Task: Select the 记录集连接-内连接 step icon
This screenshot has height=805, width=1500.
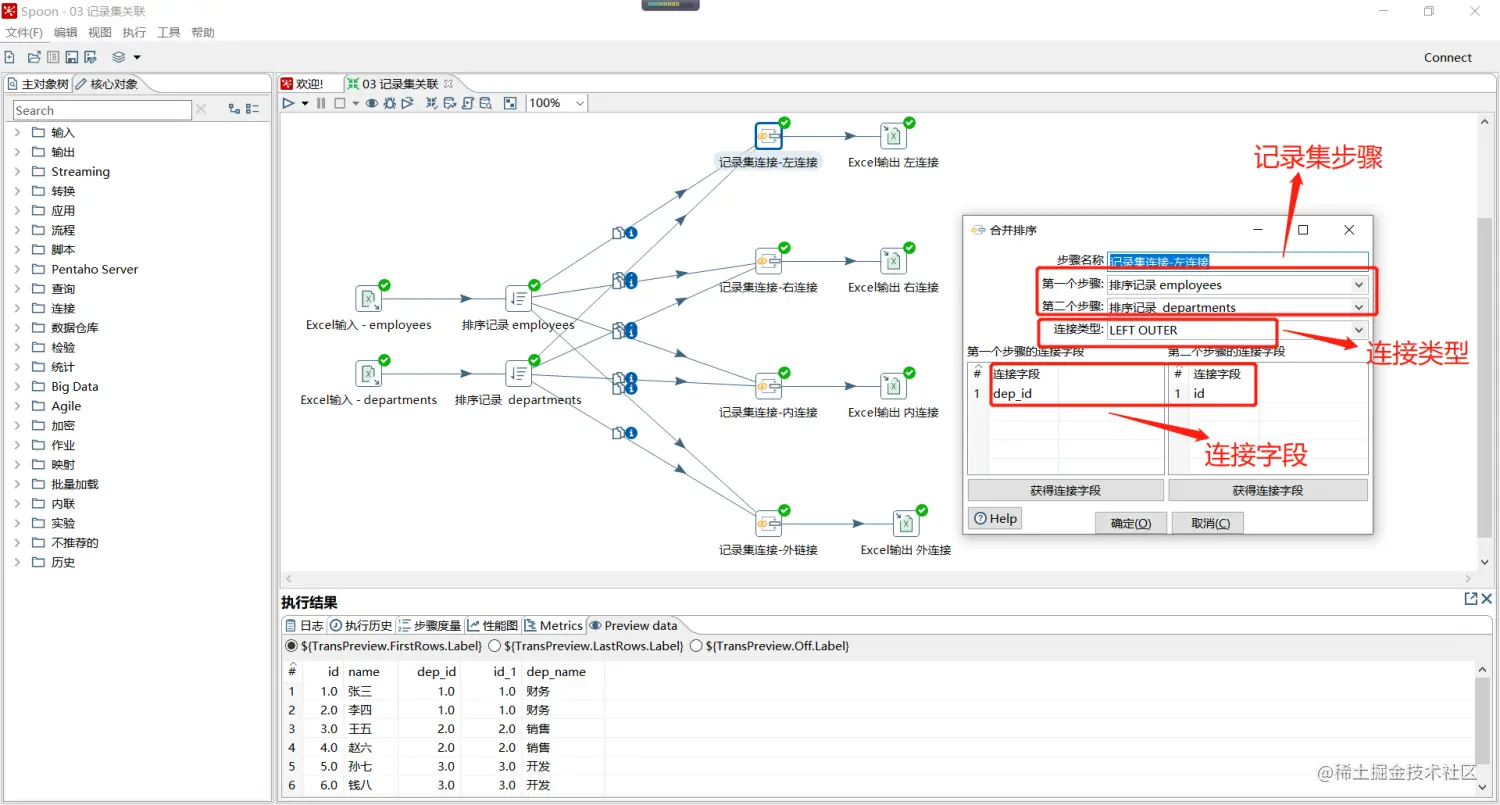Action: pos(768,386)
